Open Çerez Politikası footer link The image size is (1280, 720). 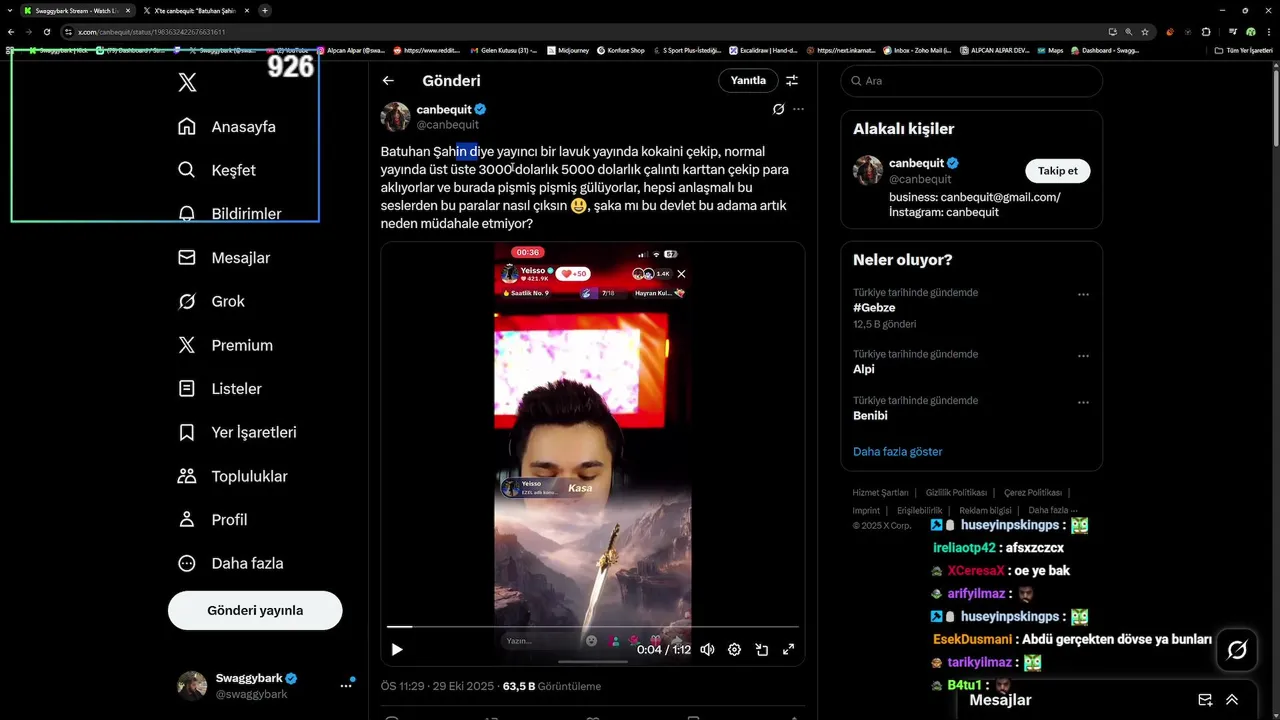1033,493
